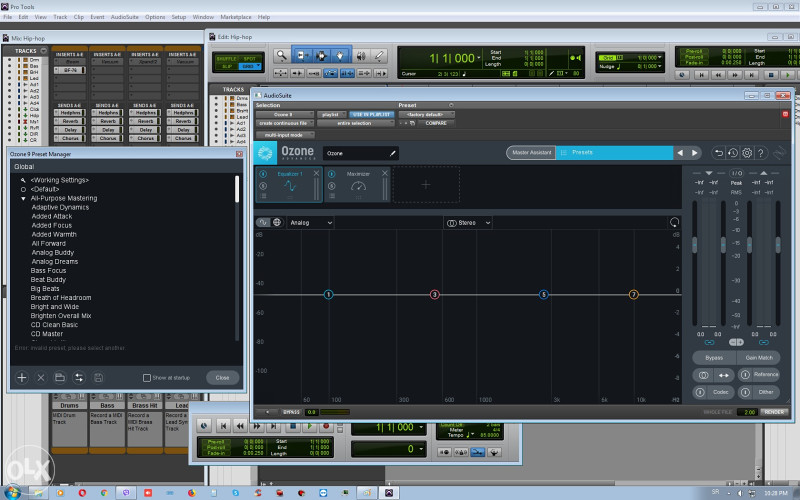The image size is (800, 500).
Task: Click import/export arrows icon in Preset Manager
Action: pyautogui.click(x=79, y=378)
